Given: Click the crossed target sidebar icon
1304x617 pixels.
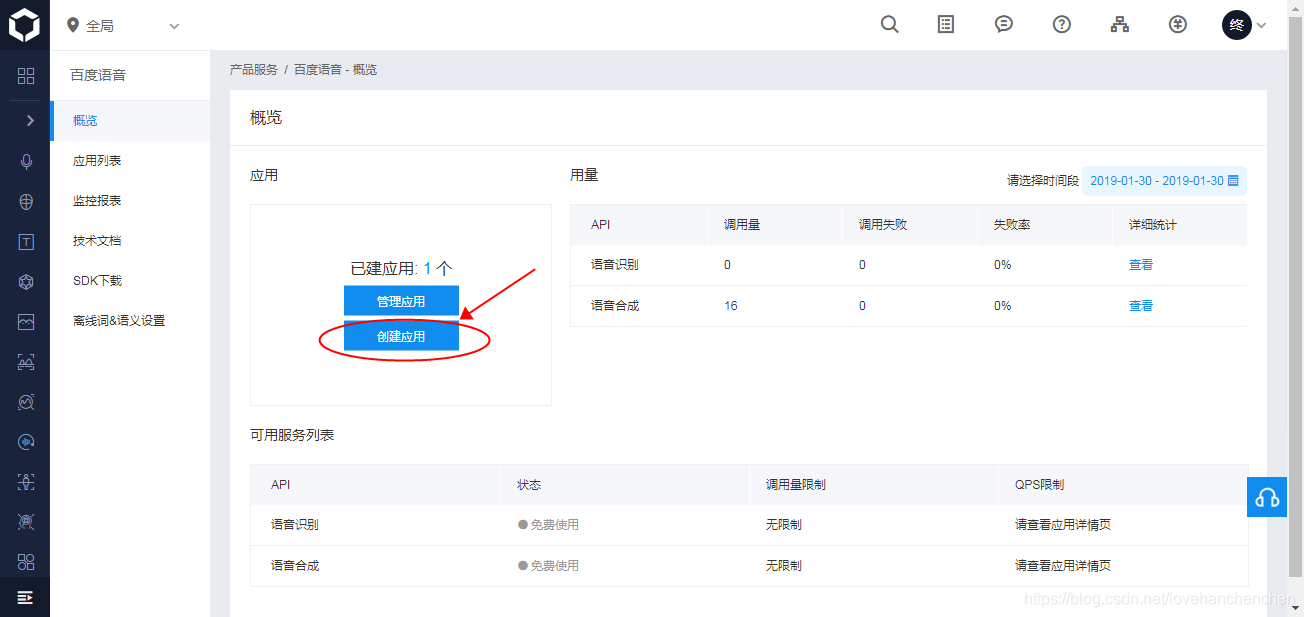Looking at the screenshot, I should click(26, 521).
